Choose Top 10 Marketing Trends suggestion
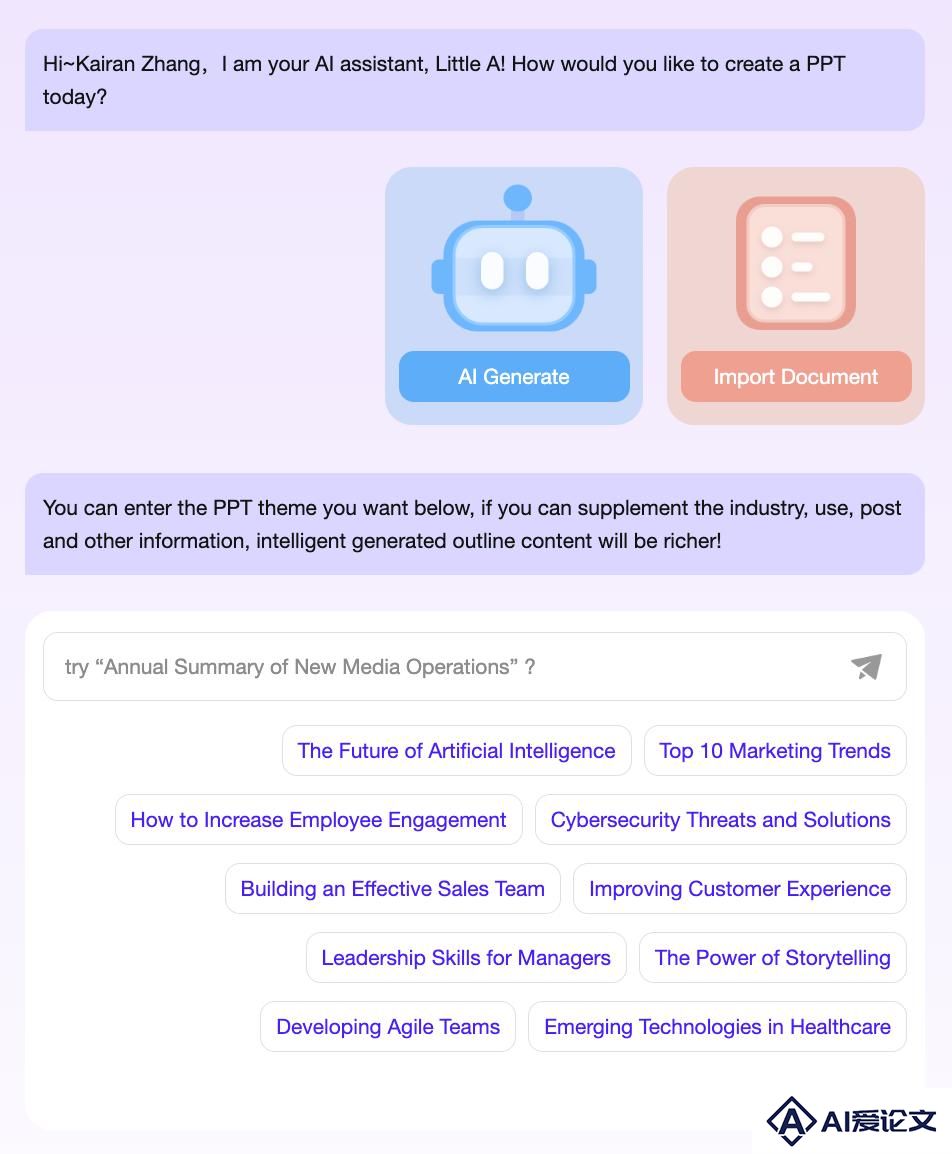 point(775,751)
